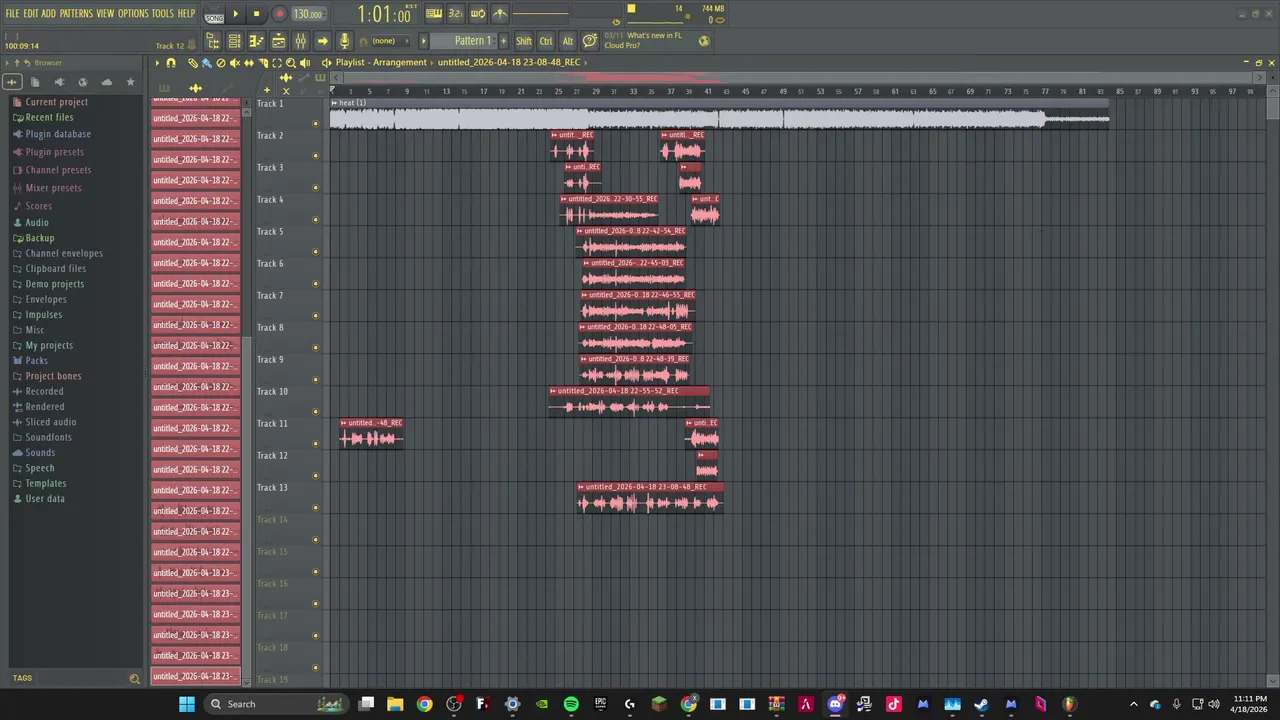Switch browser to cloud library icon
This screenshot has width=1280, height=720.
coord(107,82)
